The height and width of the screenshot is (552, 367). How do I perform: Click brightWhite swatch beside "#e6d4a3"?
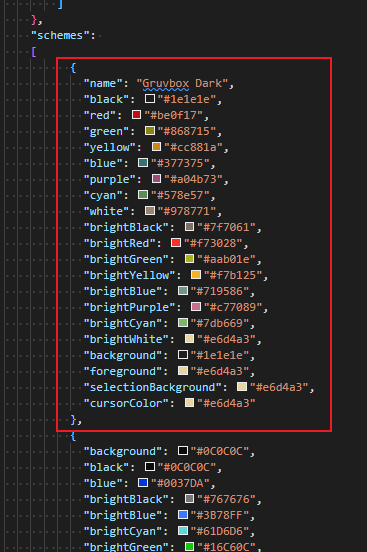click(189, 339)
